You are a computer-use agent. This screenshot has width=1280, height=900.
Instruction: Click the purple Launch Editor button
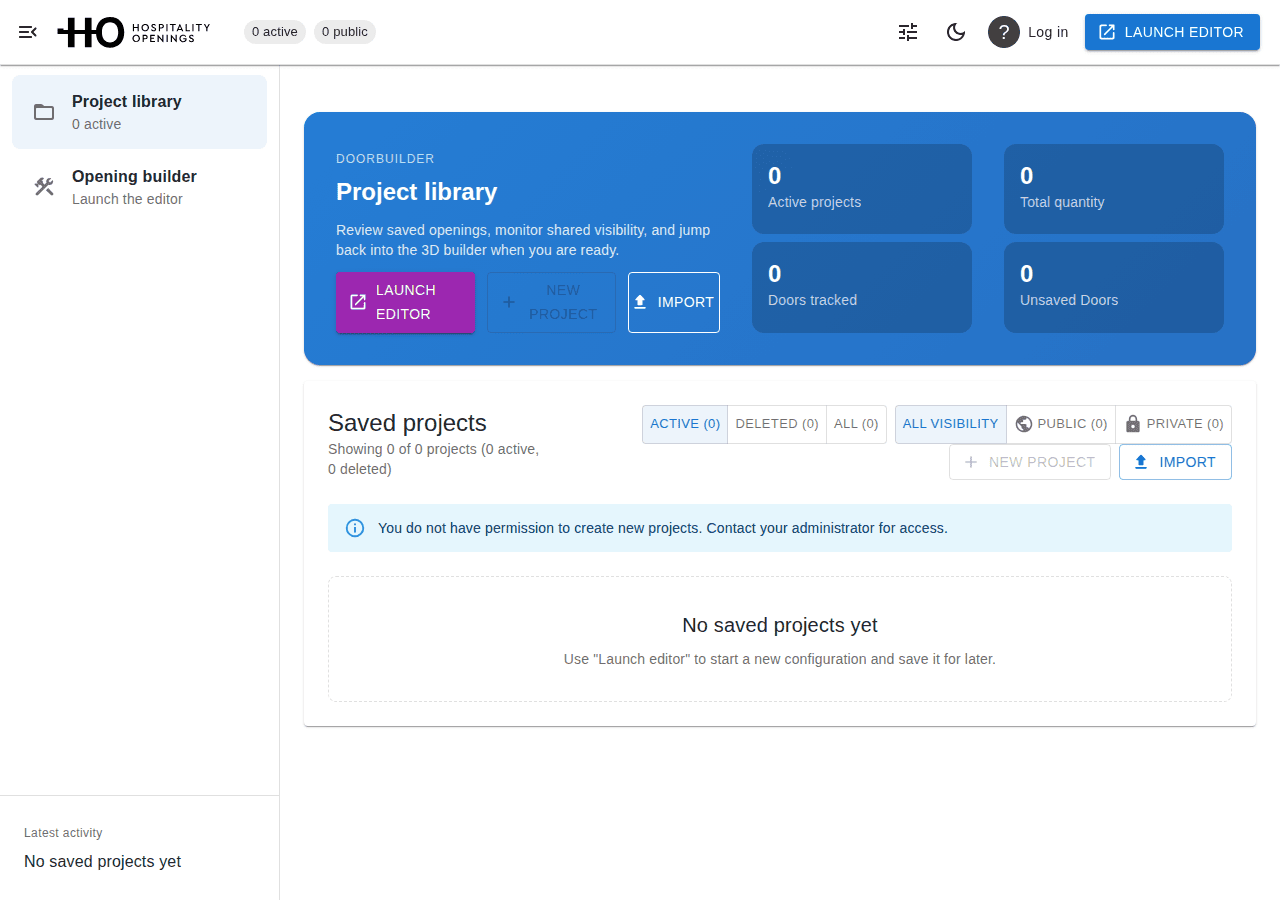pos(405,302)
